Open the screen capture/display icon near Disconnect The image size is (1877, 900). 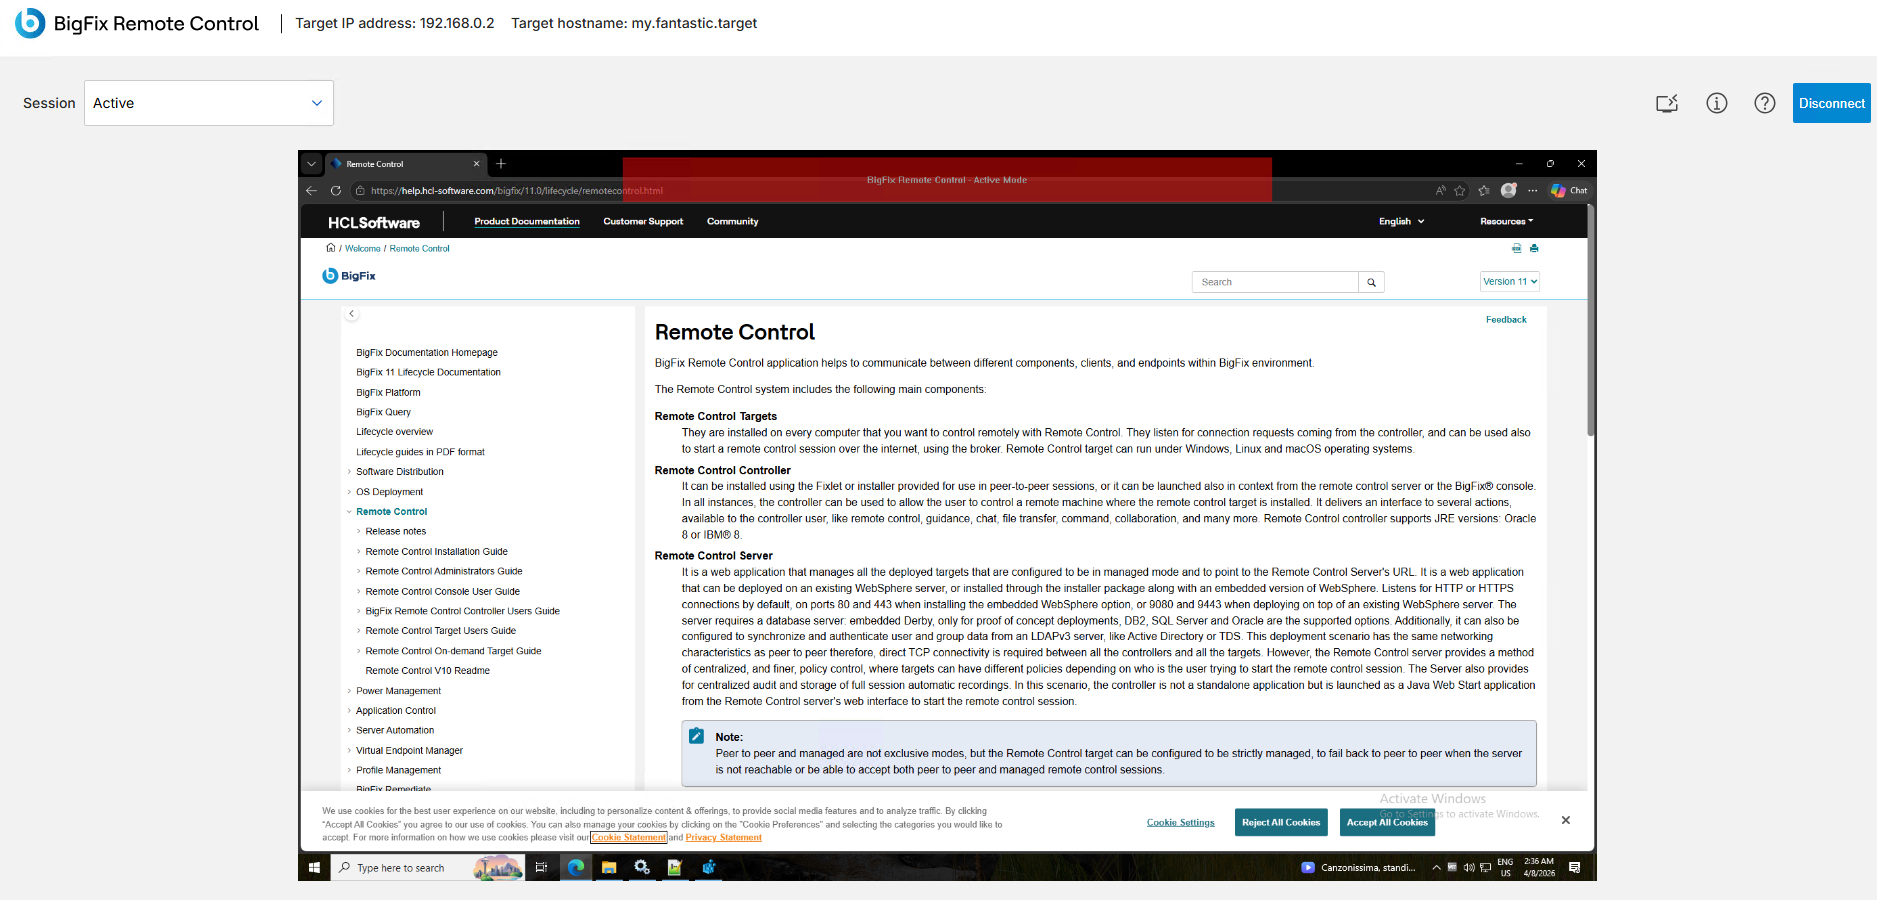pos(1667,103)
